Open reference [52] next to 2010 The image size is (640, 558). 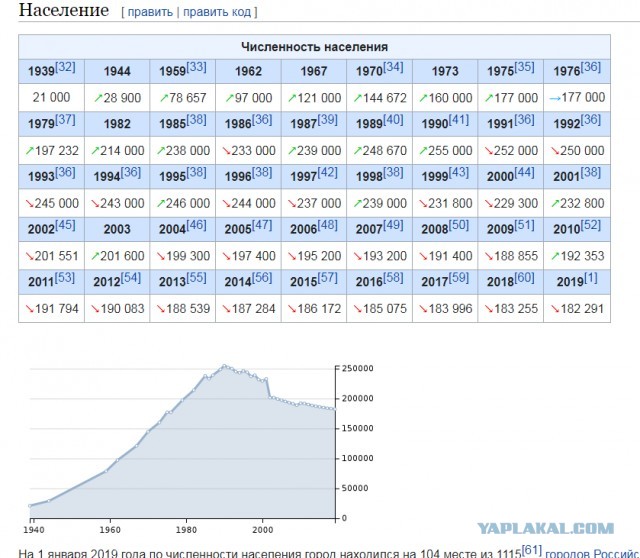(x=591, y=225)
